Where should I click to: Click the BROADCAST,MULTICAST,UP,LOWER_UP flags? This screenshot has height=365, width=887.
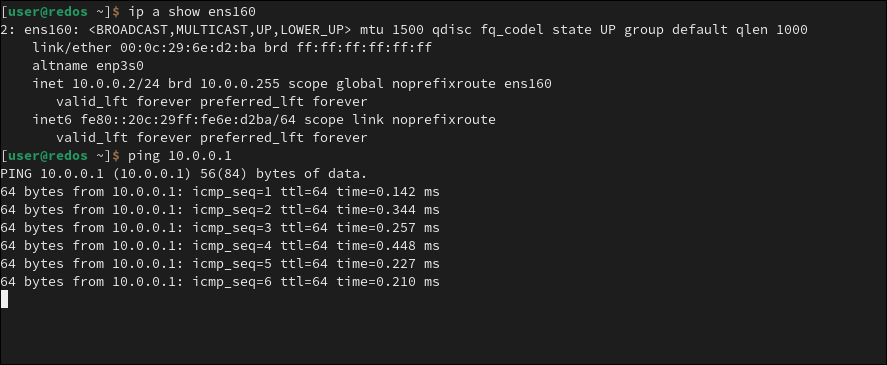(220, 29)
